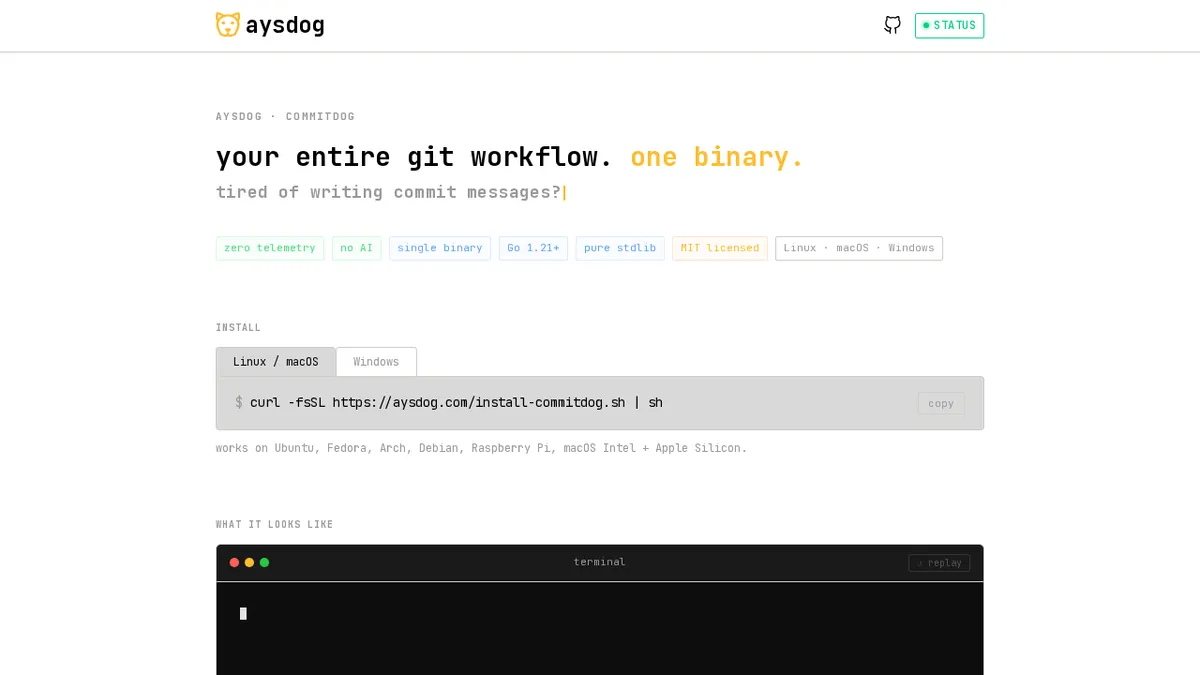
Task: Click the MIT licensed badge
Action: coord(719,248)
